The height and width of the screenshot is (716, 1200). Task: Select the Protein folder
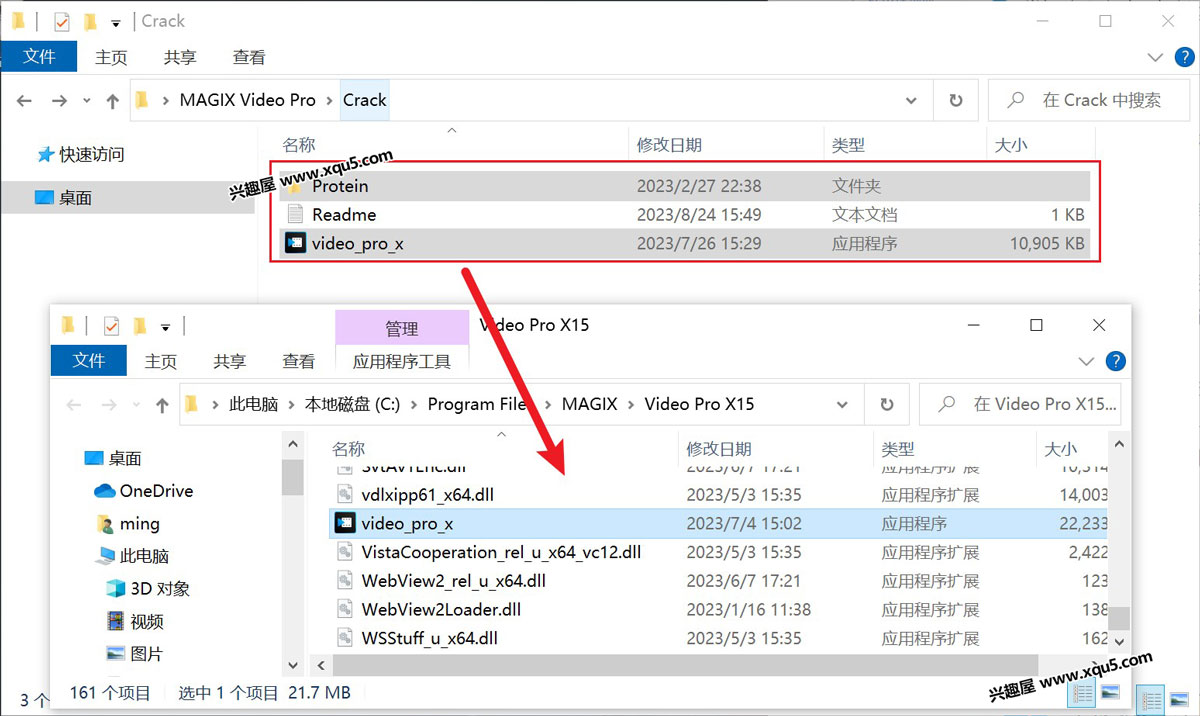point(682,186)
